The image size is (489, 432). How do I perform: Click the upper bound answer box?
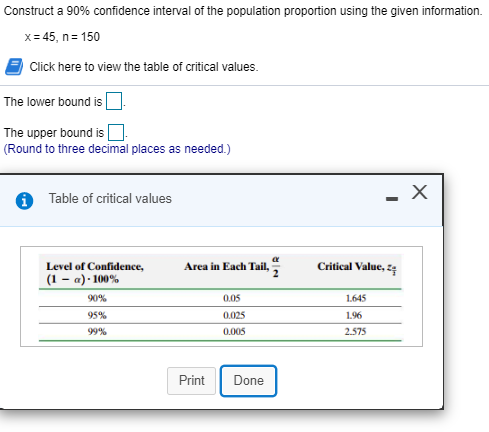coord(116,132)
